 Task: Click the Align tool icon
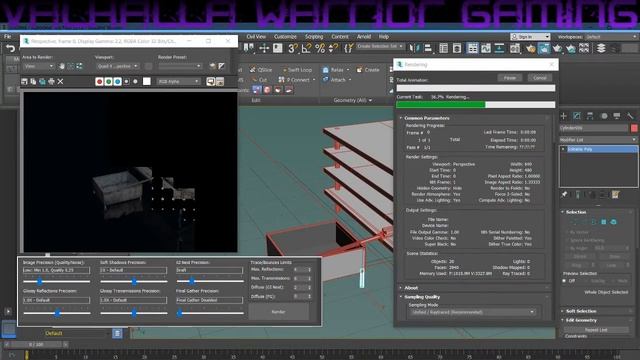pyautogui.click(x=428, y=49)
